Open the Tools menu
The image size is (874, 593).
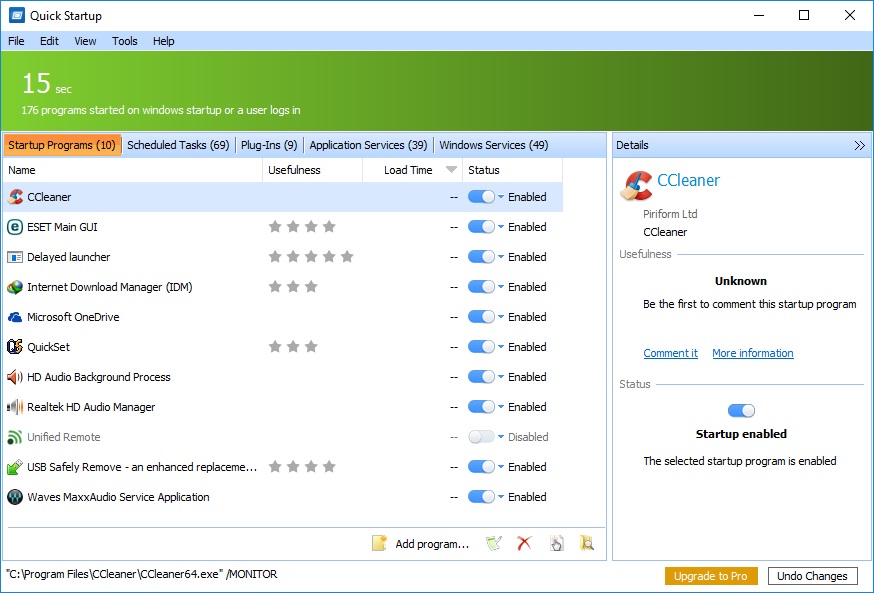click(125, 41)
